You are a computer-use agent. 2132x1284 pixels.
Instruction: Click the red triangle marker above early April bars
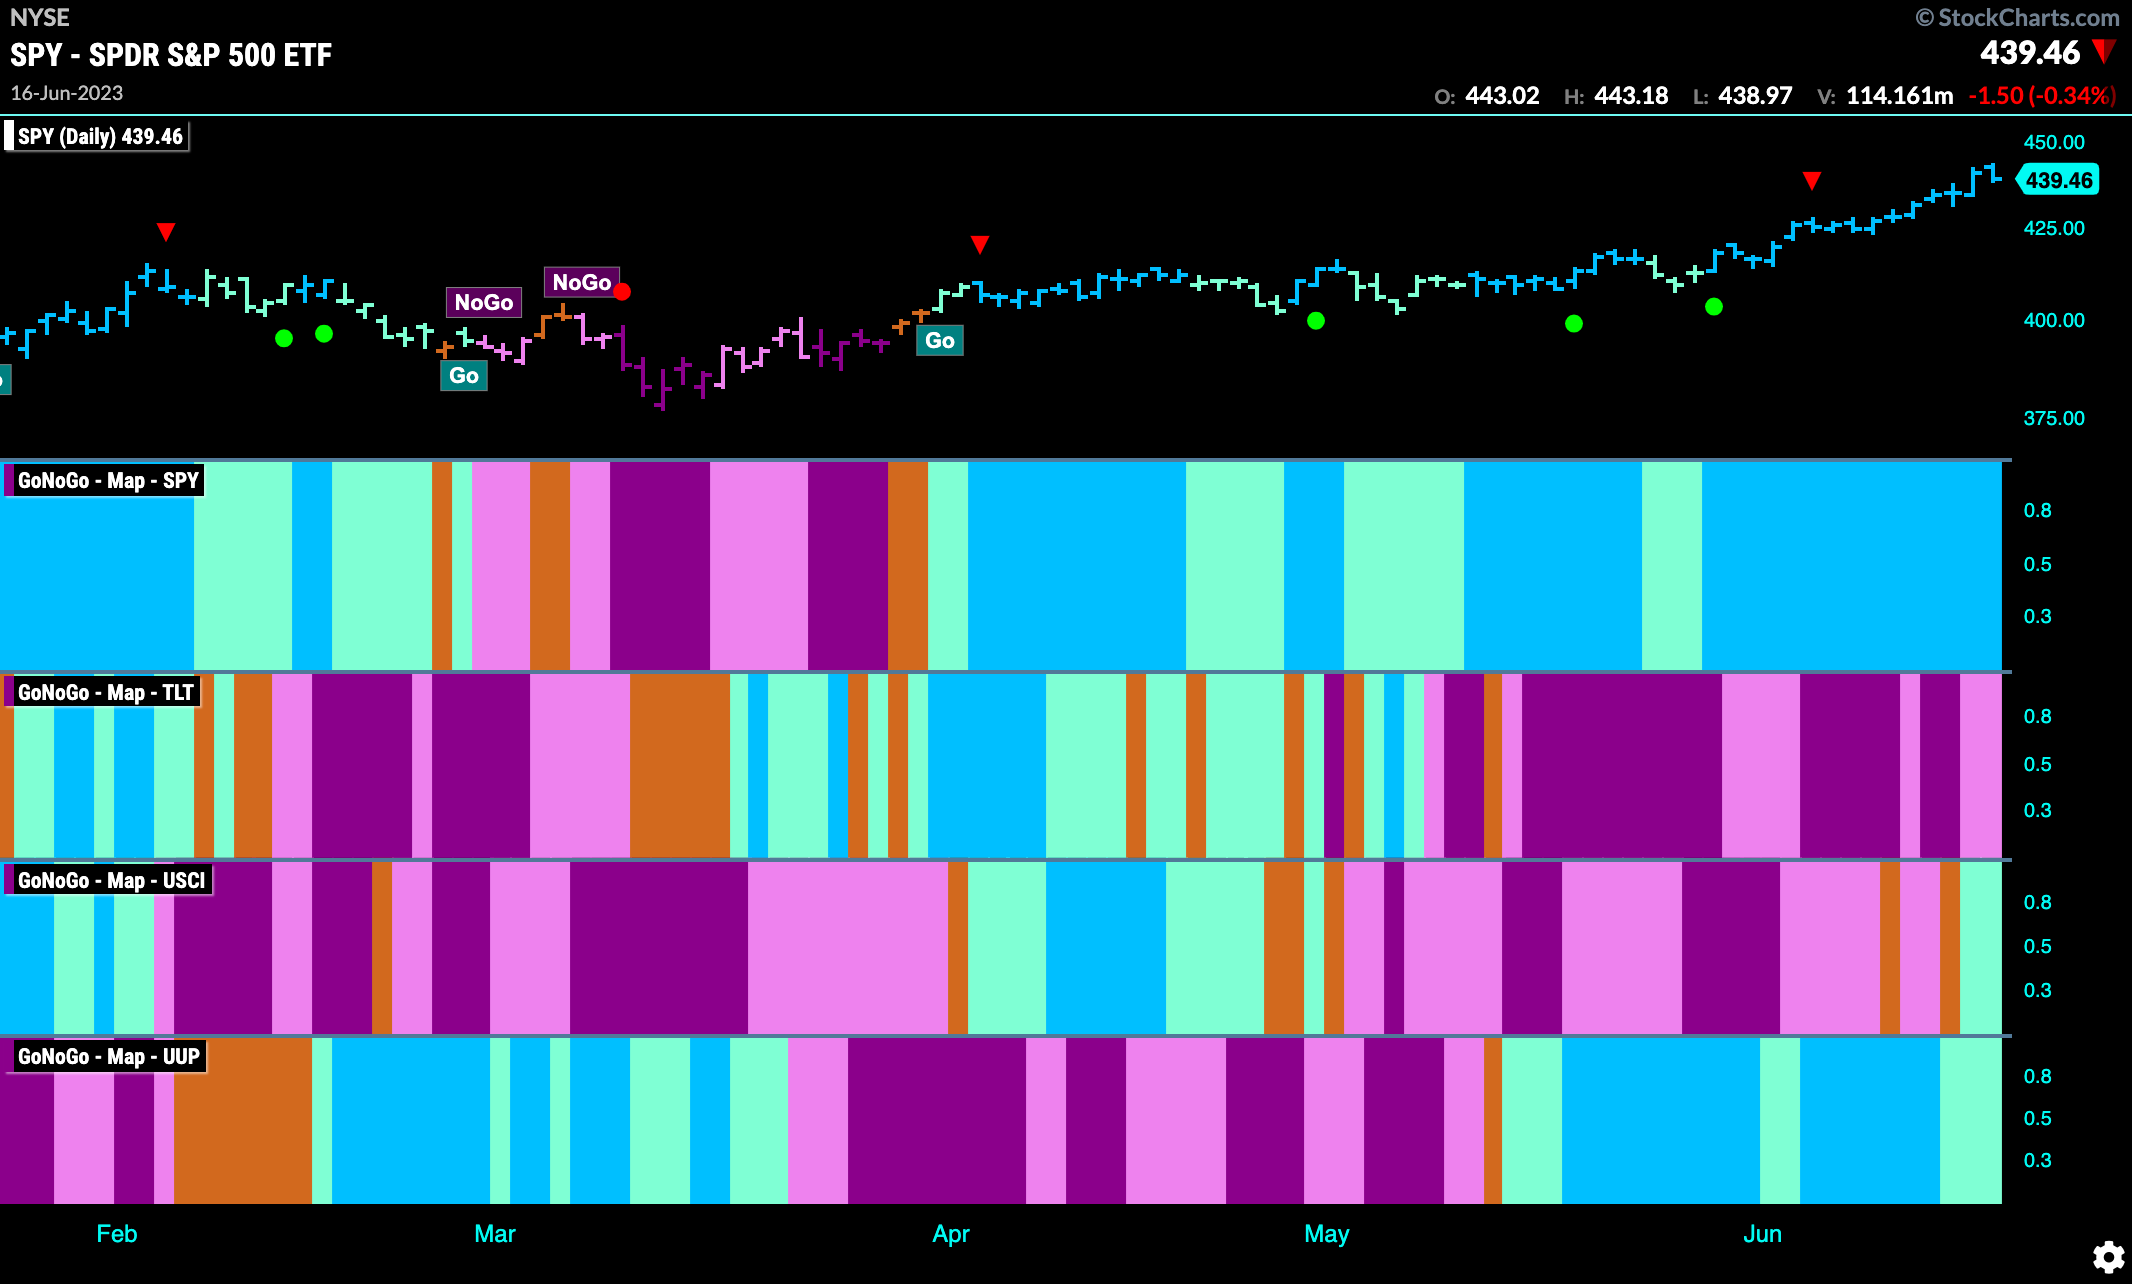(980, 245)
